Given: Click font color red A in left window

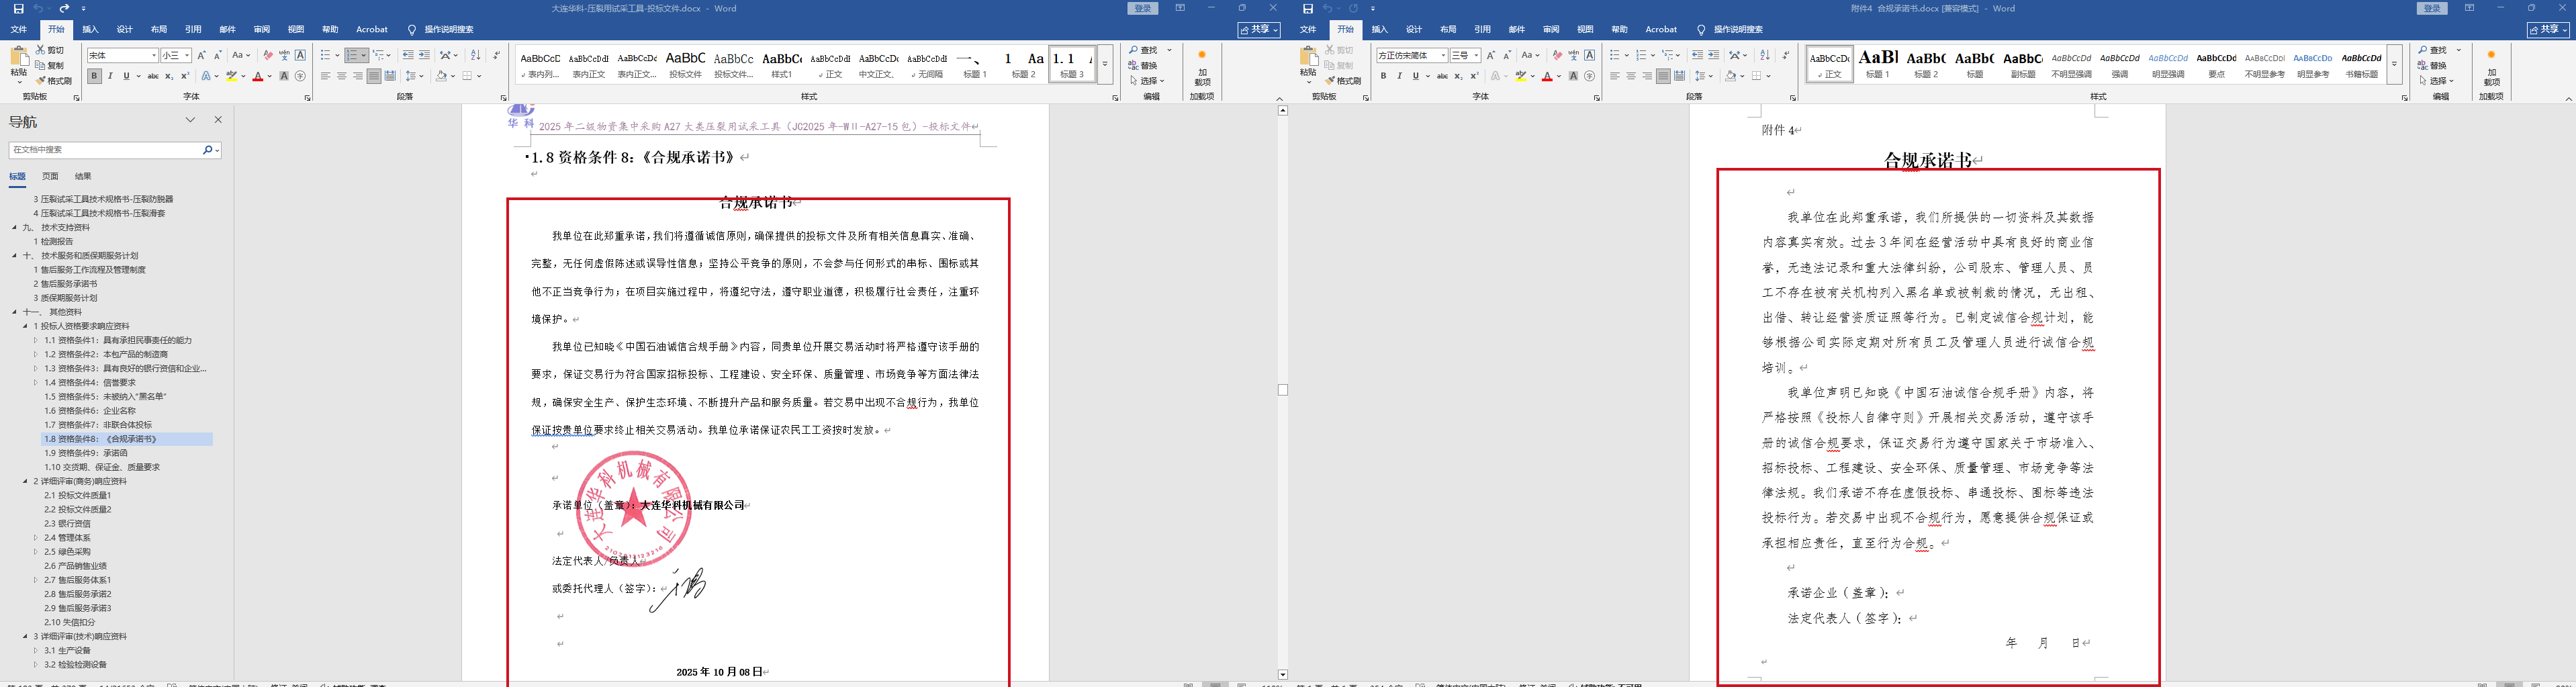Looking at the screenshot, I should (x=258, y=76).
